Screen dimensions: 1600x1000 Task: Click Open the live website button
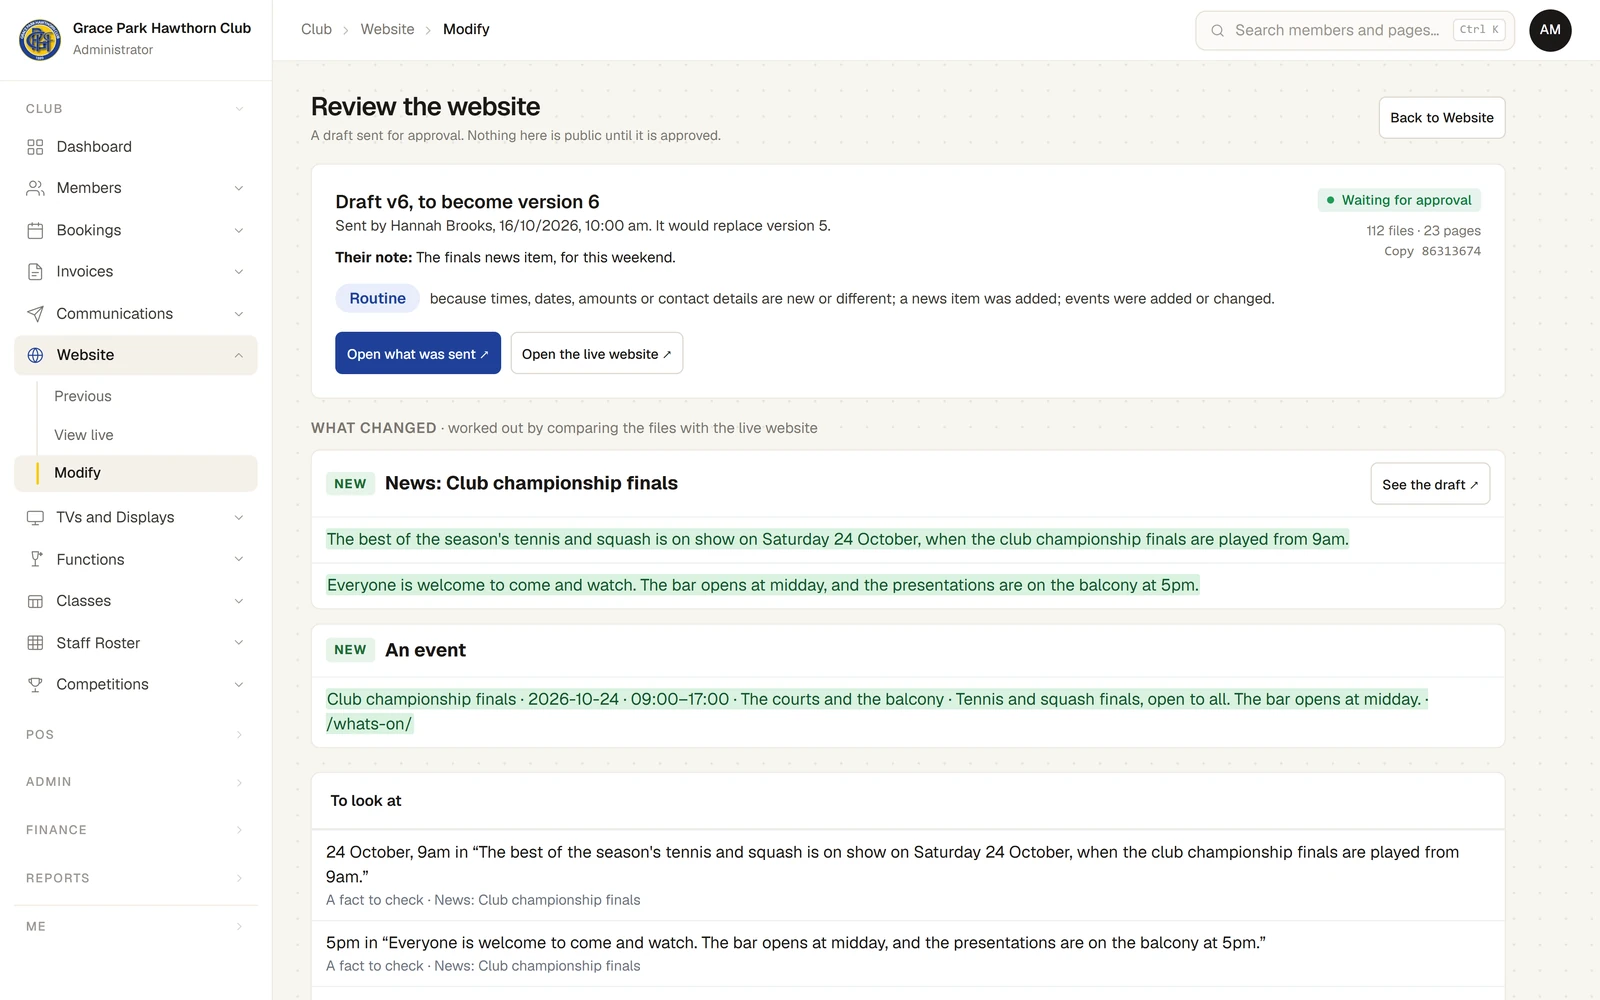[597, 353]
